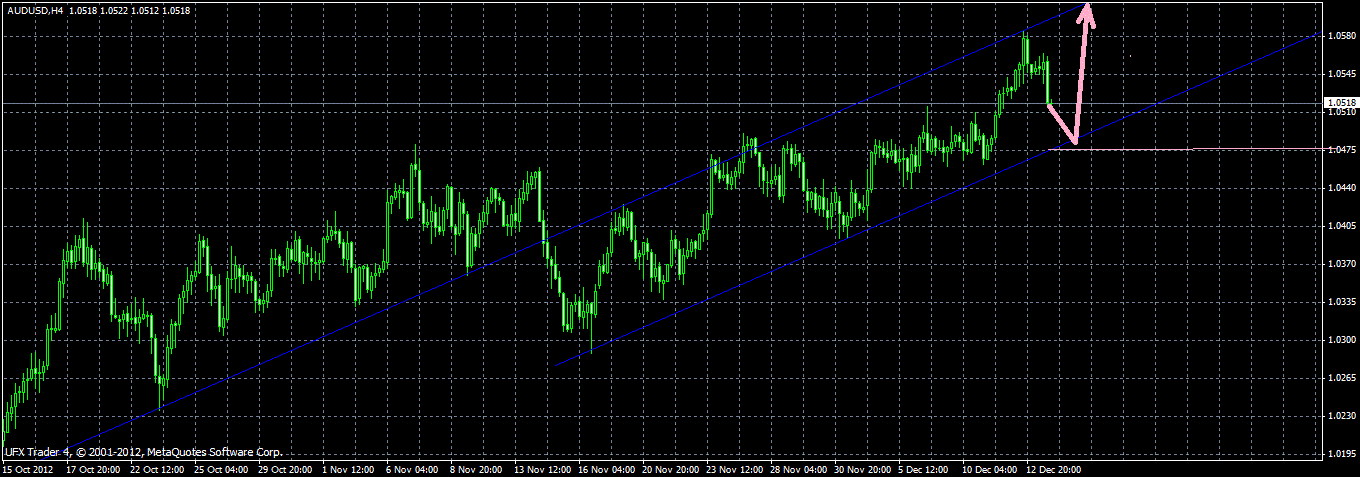Click the 1.0300 price axis label

pyautogui.click(x=1342, y=340)
